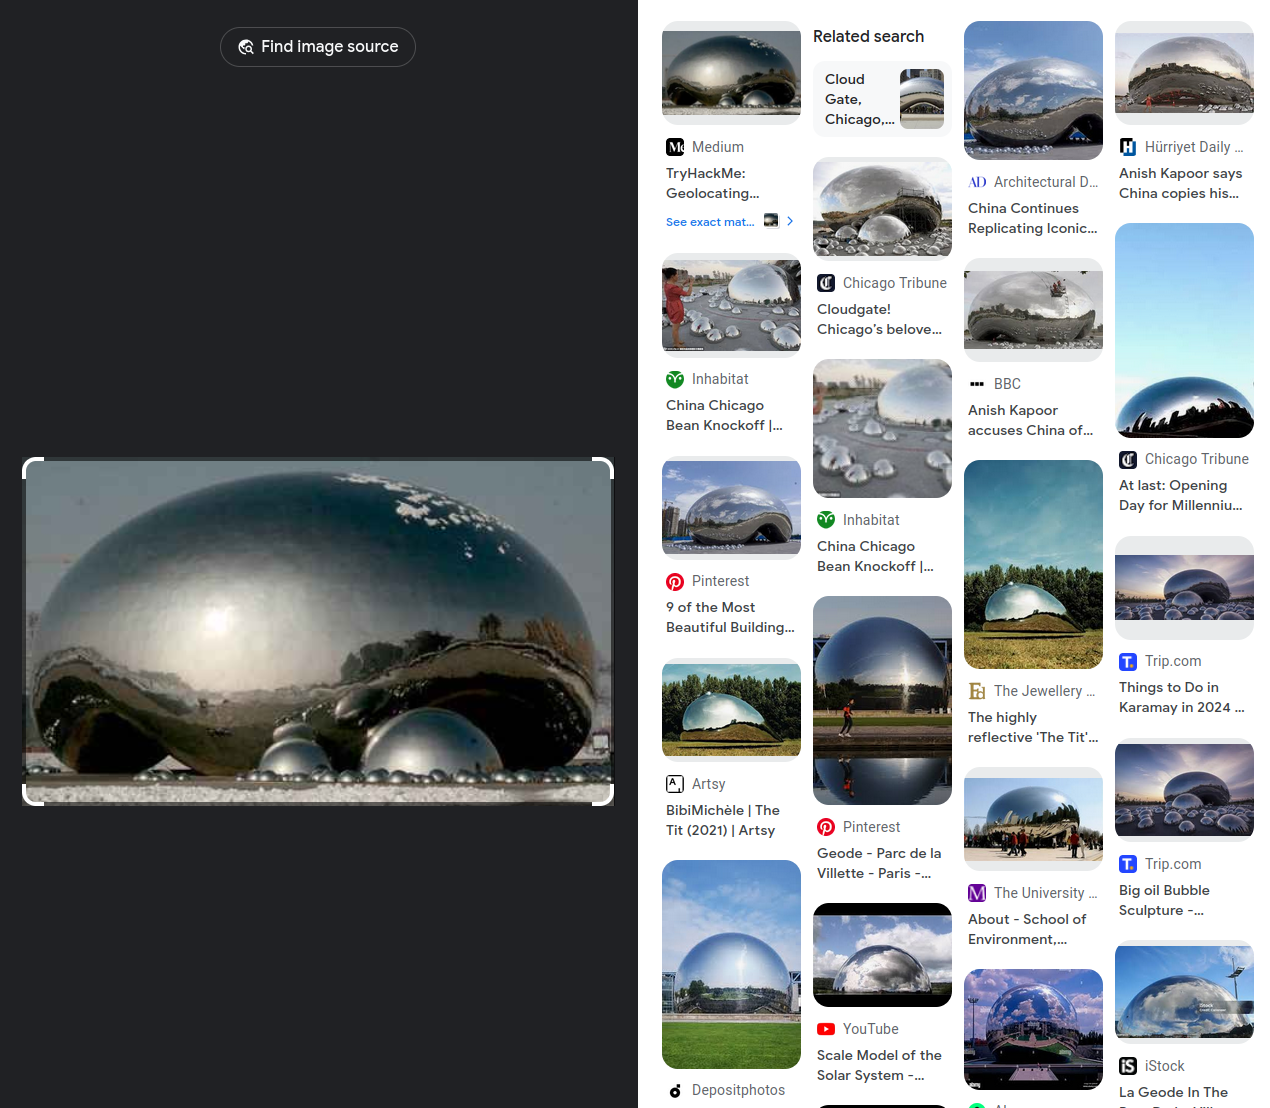Click thumbnail of woman photographing chrome bubbles
This screenshot has width=1270, height=1108.
[731, 306]
